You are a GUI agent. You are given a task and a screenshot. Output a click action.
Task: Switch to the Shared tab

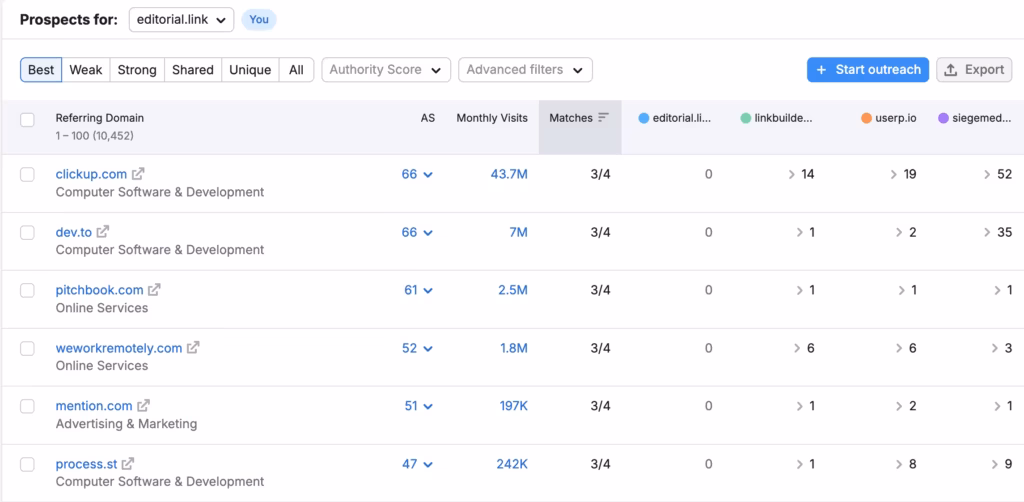[193, 70]
